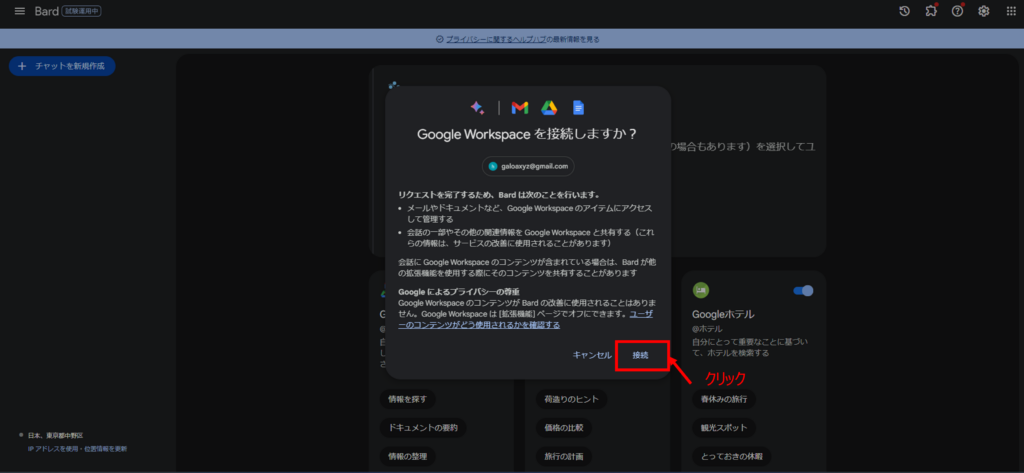Select the 荷造りのヒント chip
Image resolution: width=1024 pixels, height=473 pixels.
571,399
